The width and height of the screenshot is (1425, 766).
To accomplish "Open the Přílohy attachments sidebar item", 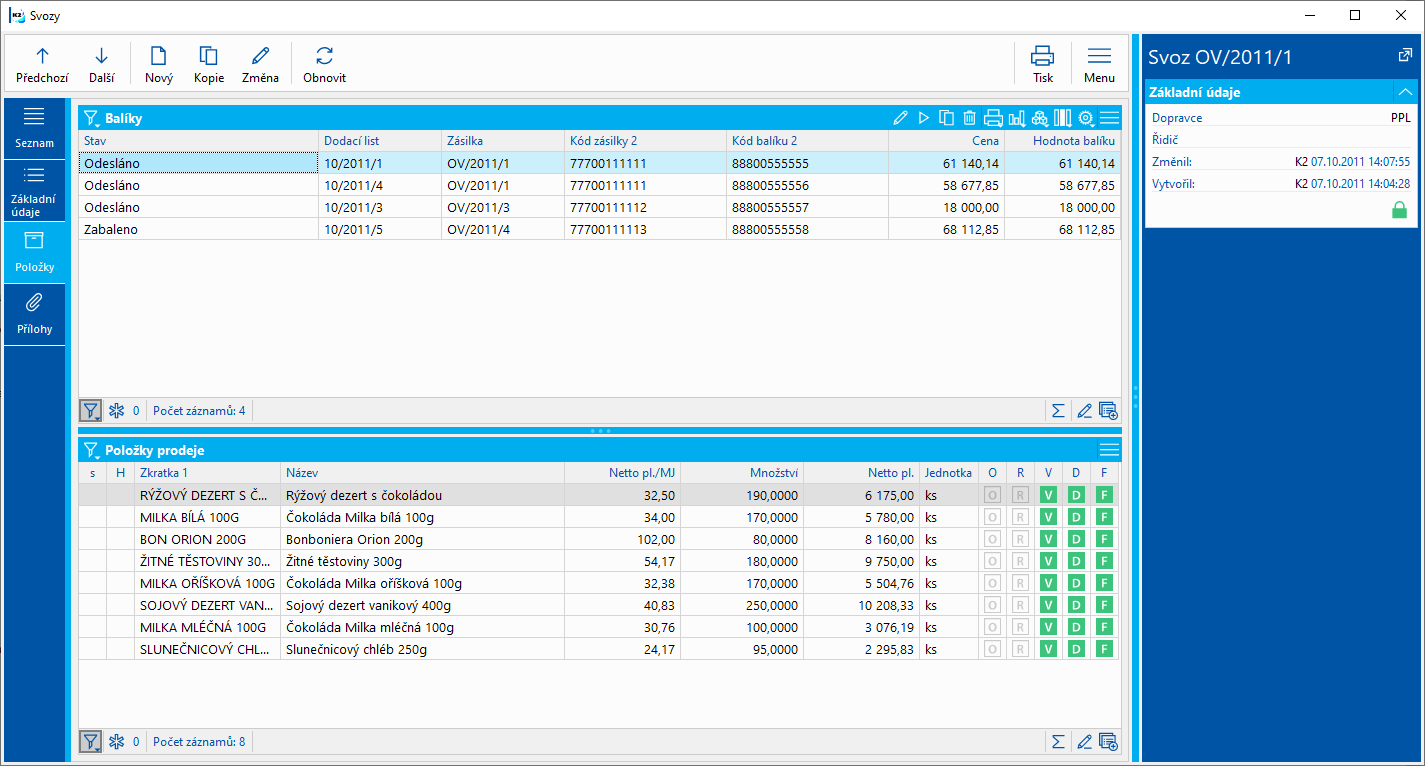I will pos(34,314).
